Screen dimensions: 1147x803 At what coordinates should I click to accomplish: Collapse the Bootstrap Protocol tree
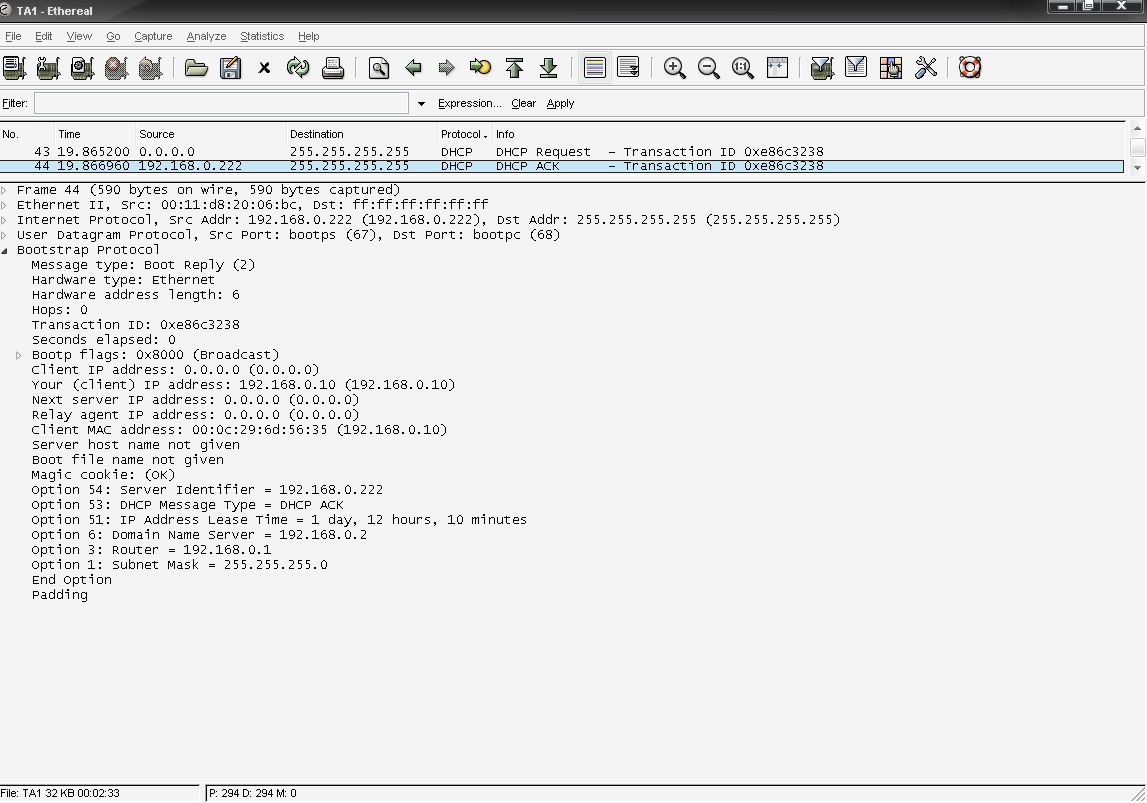coord(6,250)
